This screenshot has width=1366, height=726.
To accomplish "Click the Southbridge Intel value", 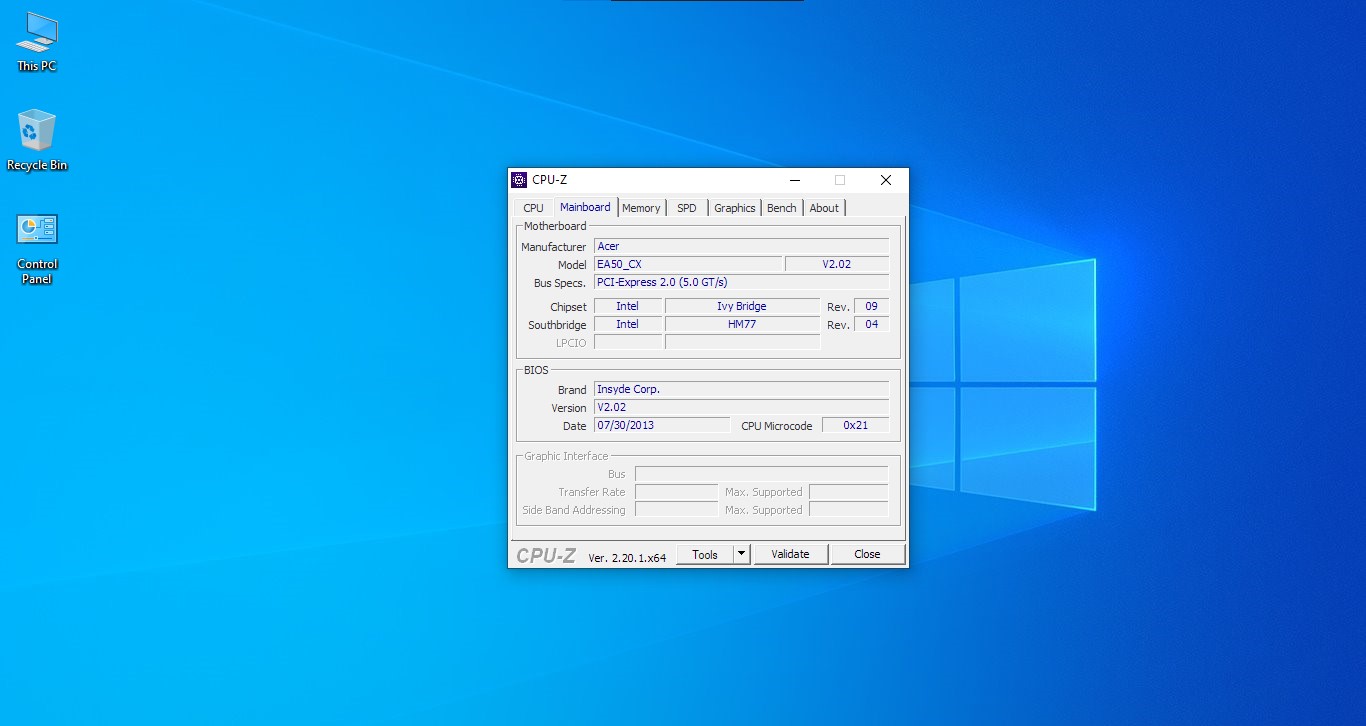I will click(628, 324).
